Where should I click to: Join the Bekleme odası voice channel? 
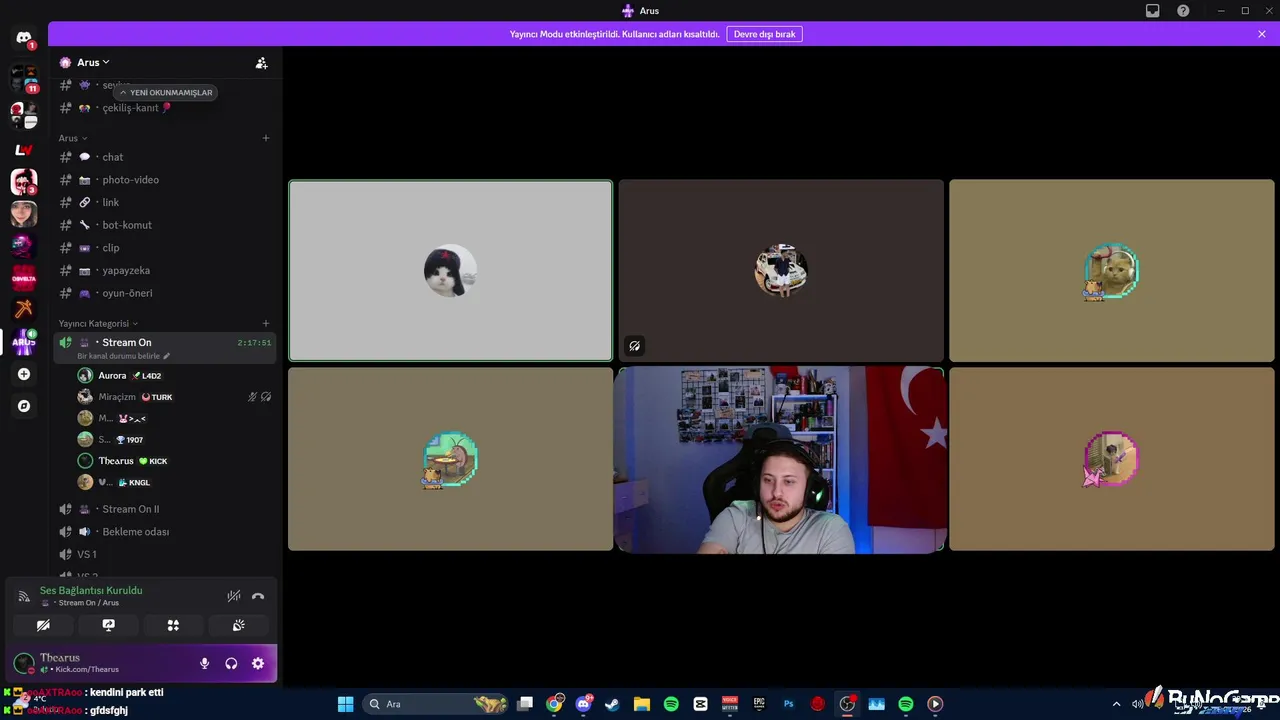point(165,532)
